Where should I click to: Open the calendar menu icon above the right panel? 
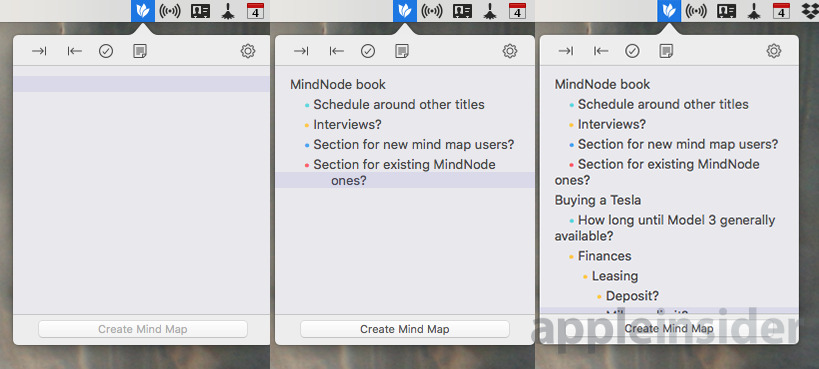[781, 11]
